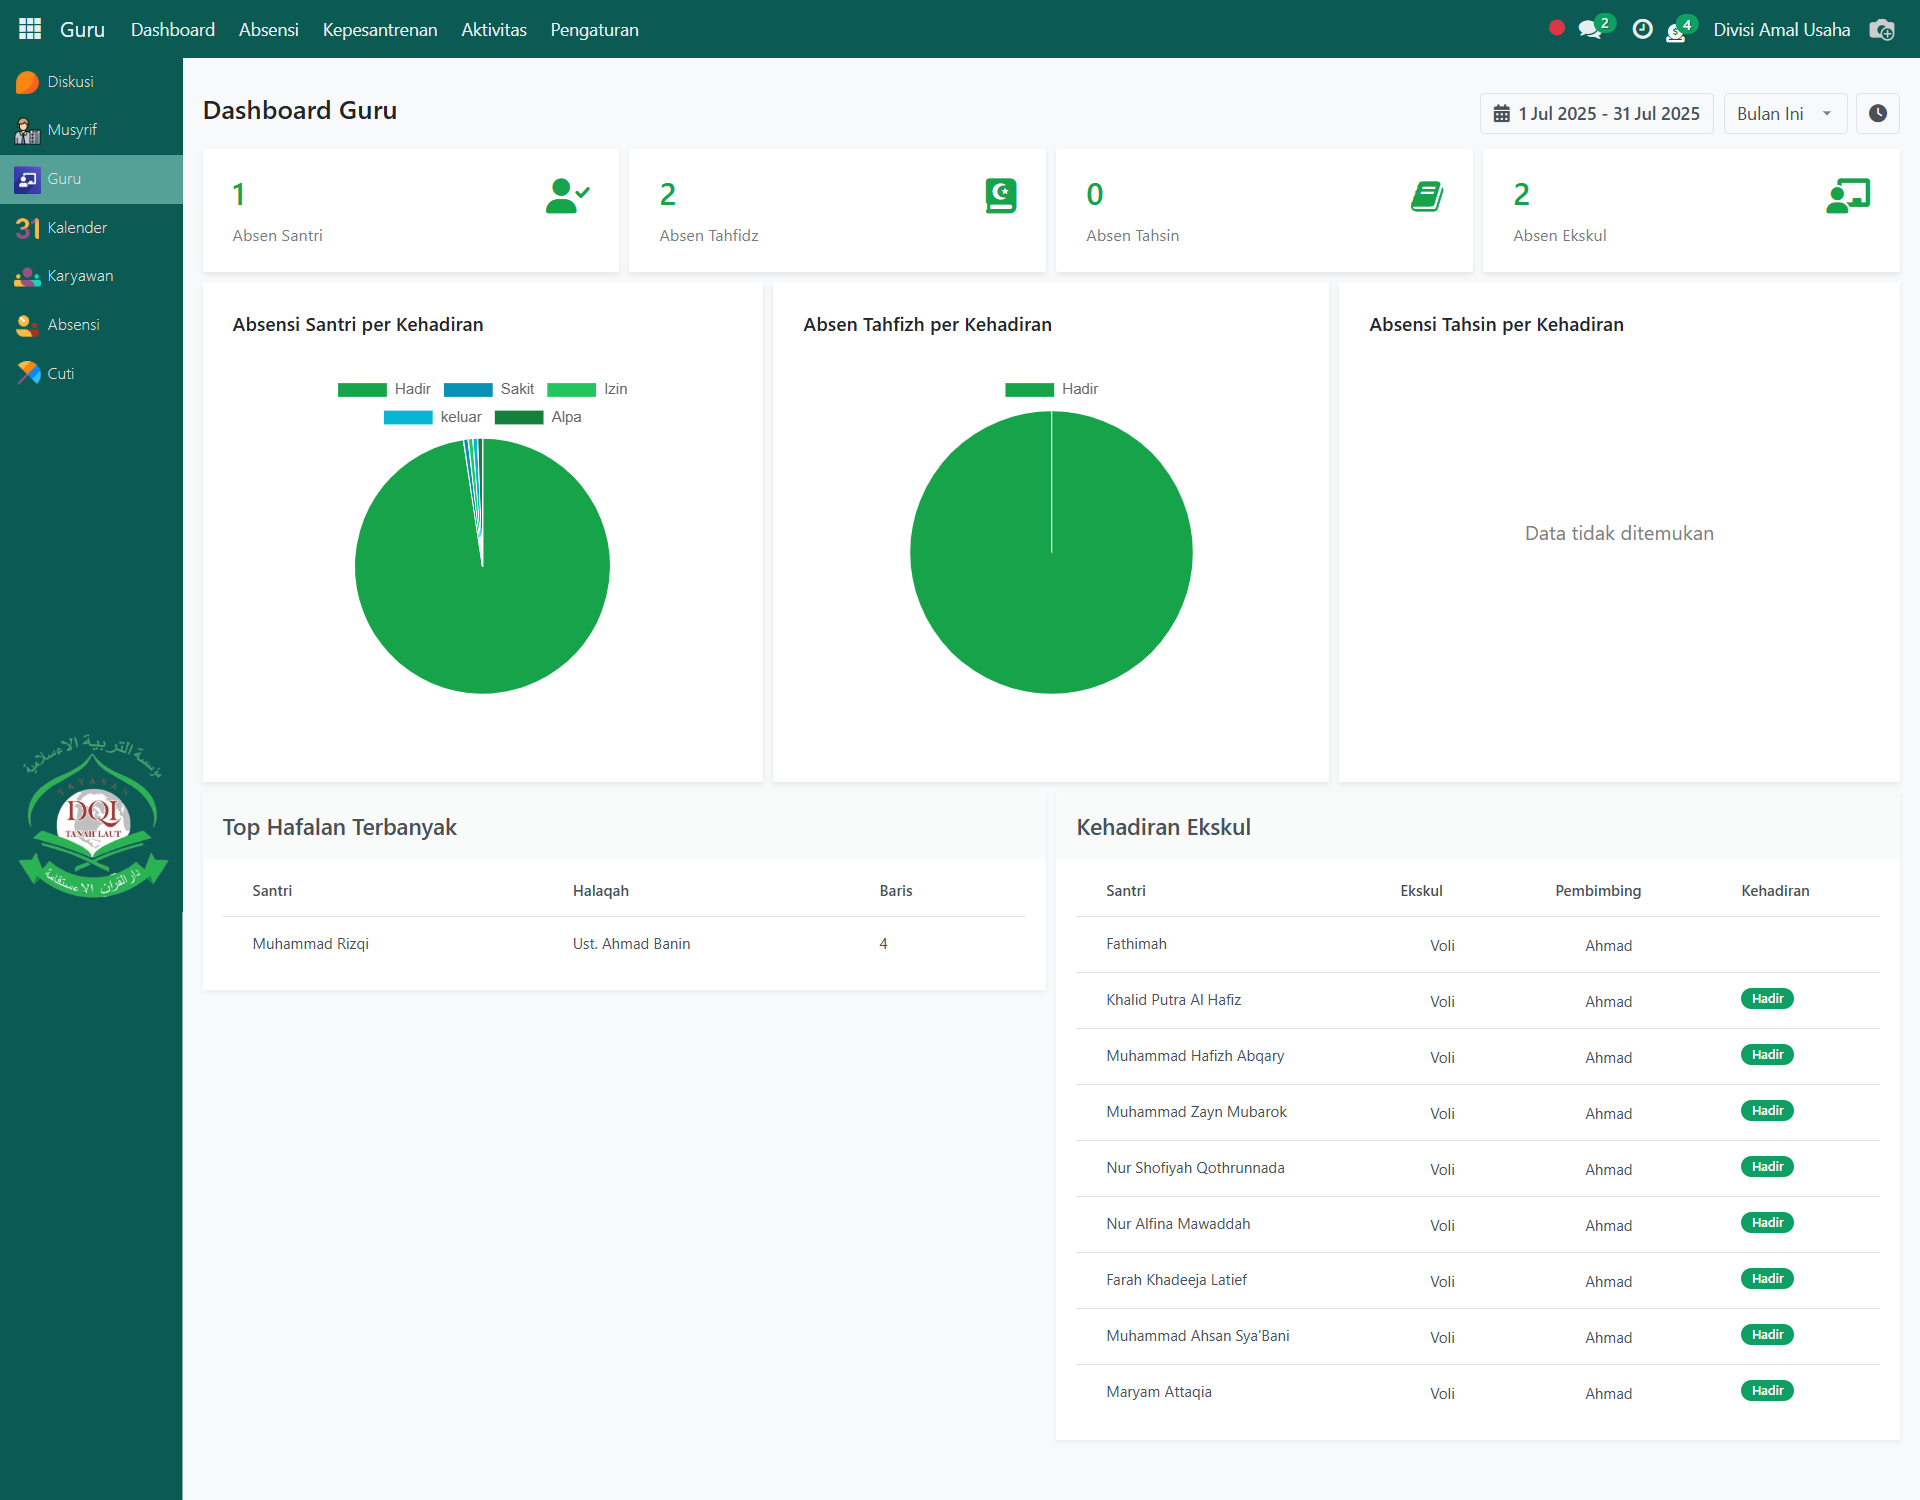The width and height of the screenshot is (1920, 1500).
Task: Open messages chat icon with badge 2
Action: point(1590,29)
